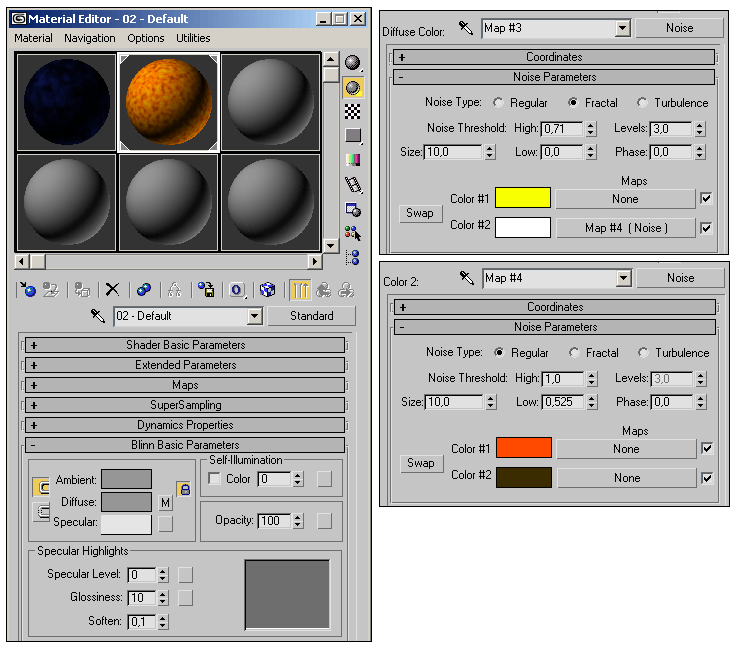Click Reset Map/Mtl X icon
Image resolution: width=736 pixels, height=648 pixels.
coord(113,289)
